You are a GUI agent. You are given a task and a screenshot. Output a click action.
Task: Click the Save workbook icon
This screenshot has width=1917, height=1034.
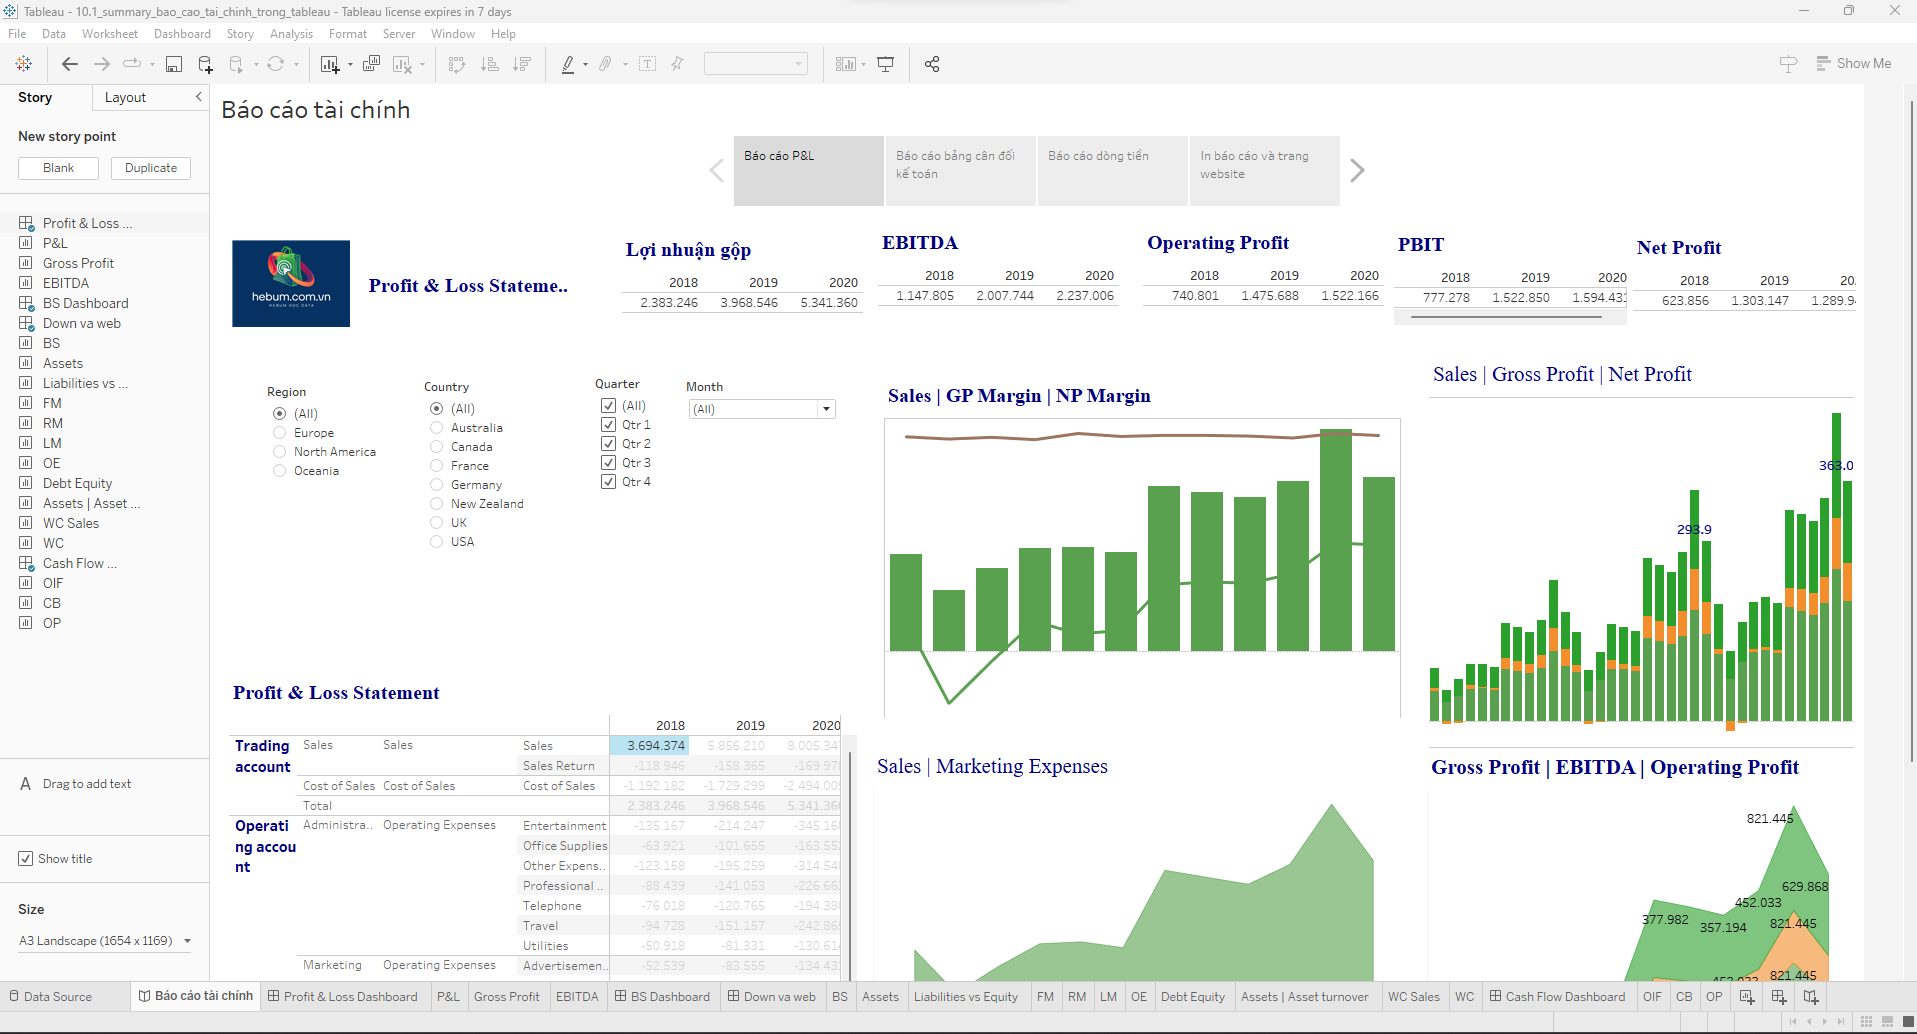(x=174, y=64)
